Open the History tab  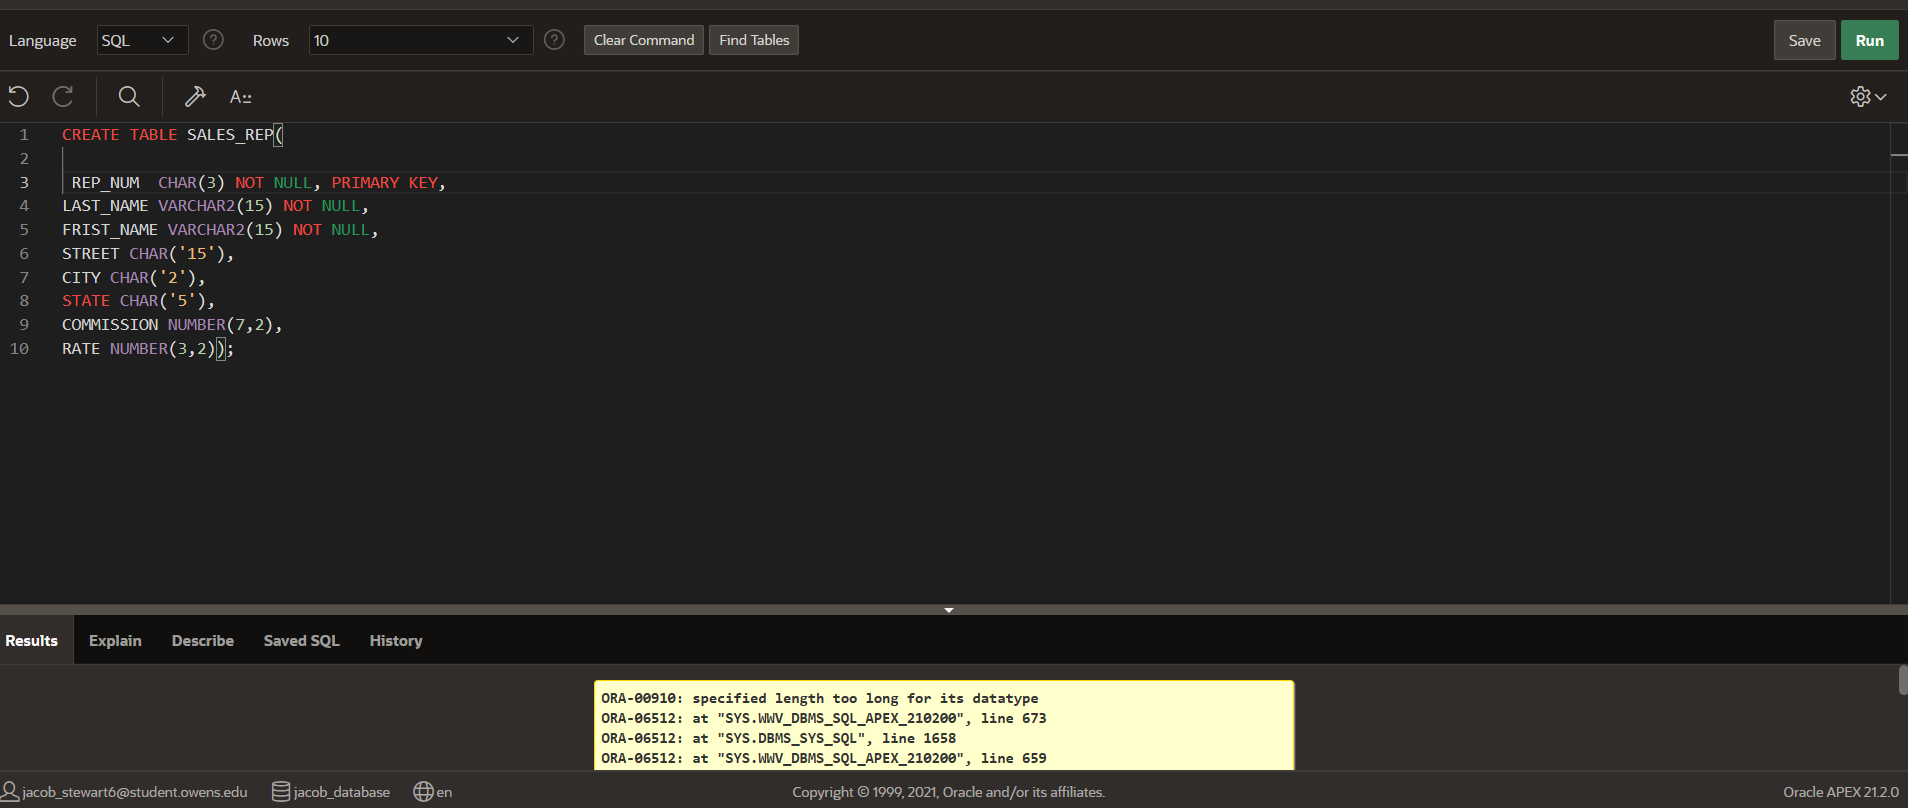tap(396, 640)
